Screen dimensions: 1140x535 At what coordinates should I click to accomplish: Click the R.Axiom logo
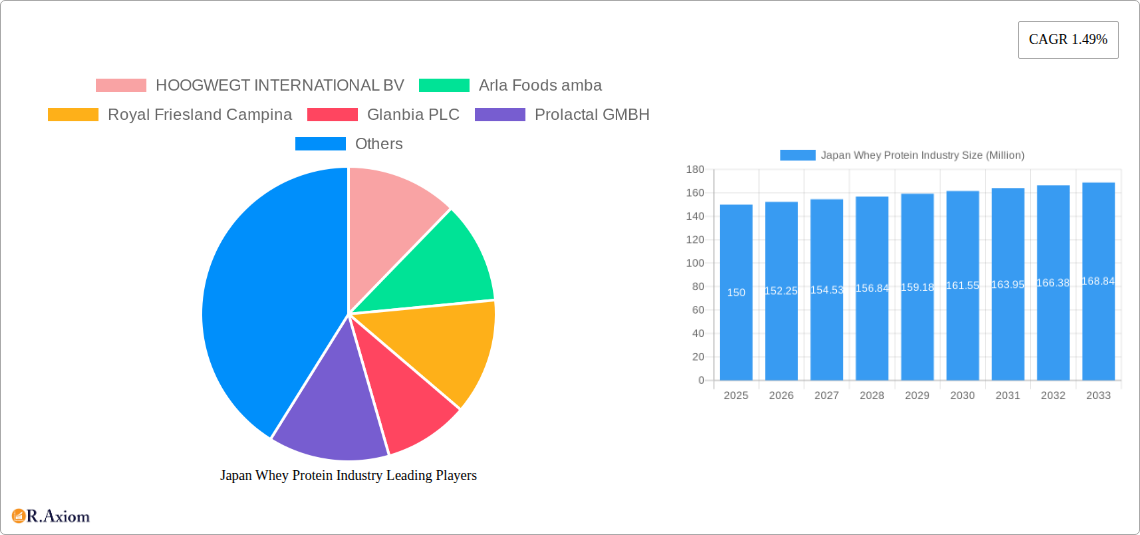click(x=51, y=516)
